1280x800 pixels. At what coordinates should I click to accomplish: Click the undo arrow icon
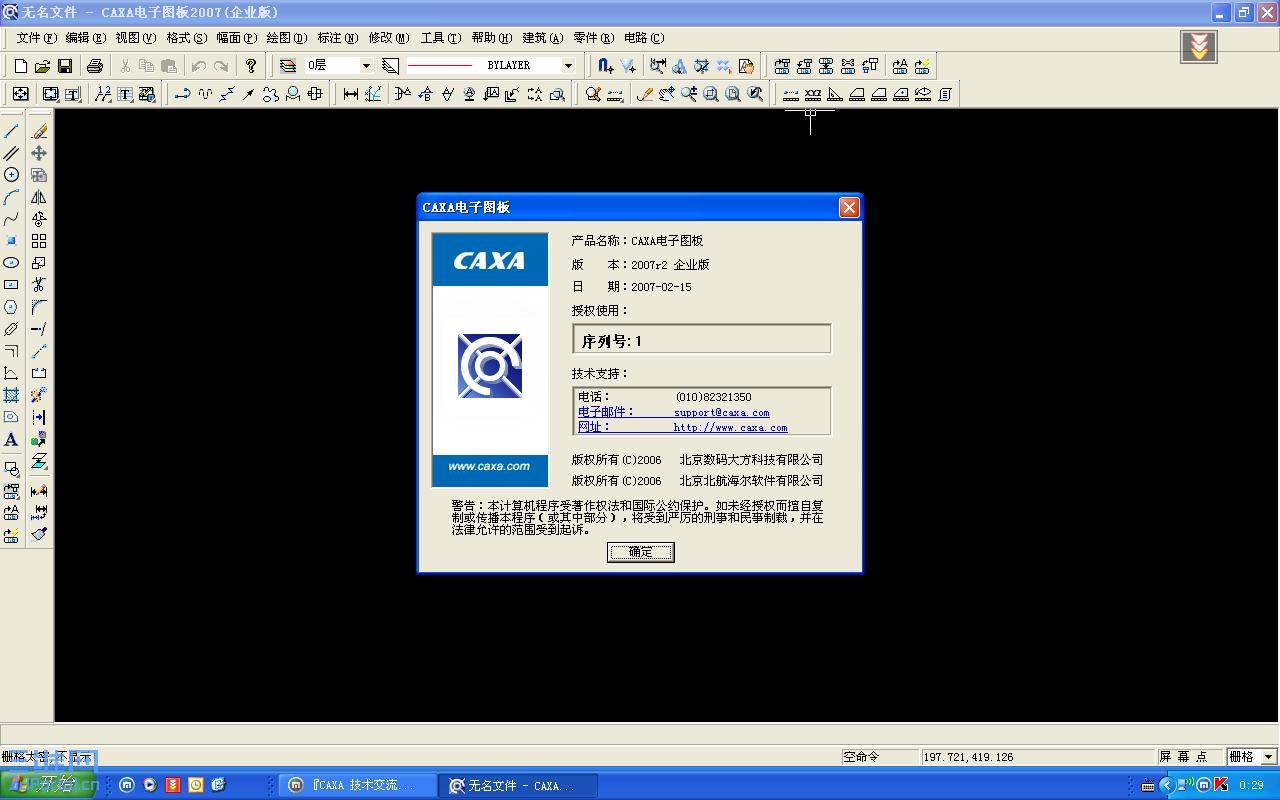pyautogui.click(x=199, y=66)
